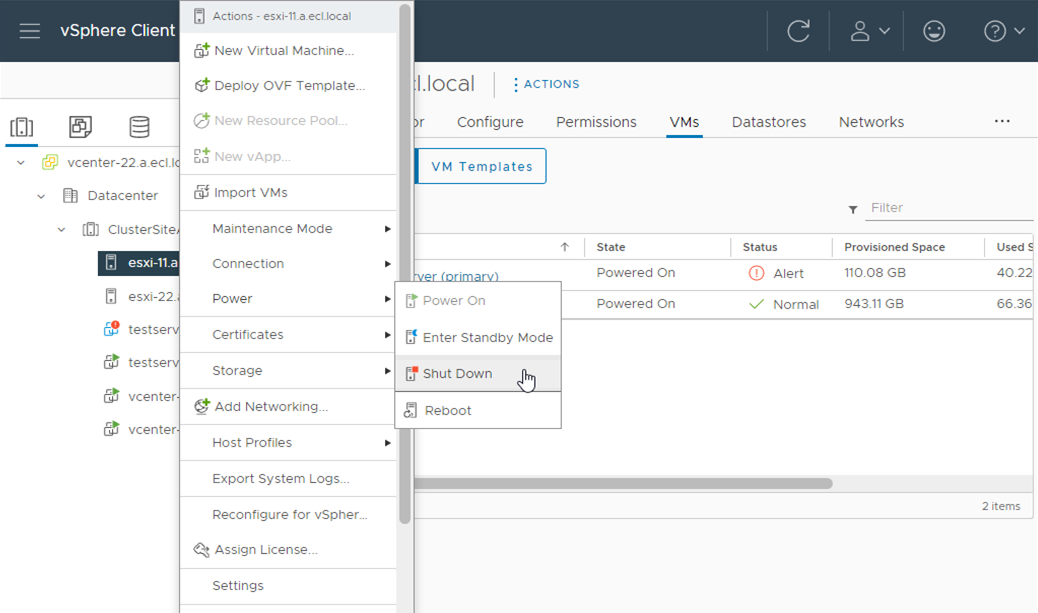The width and height of the screenshot is (1038, 613).
Task: Switch to Storage inventory view icon
Action: click(x=139, y=127)
